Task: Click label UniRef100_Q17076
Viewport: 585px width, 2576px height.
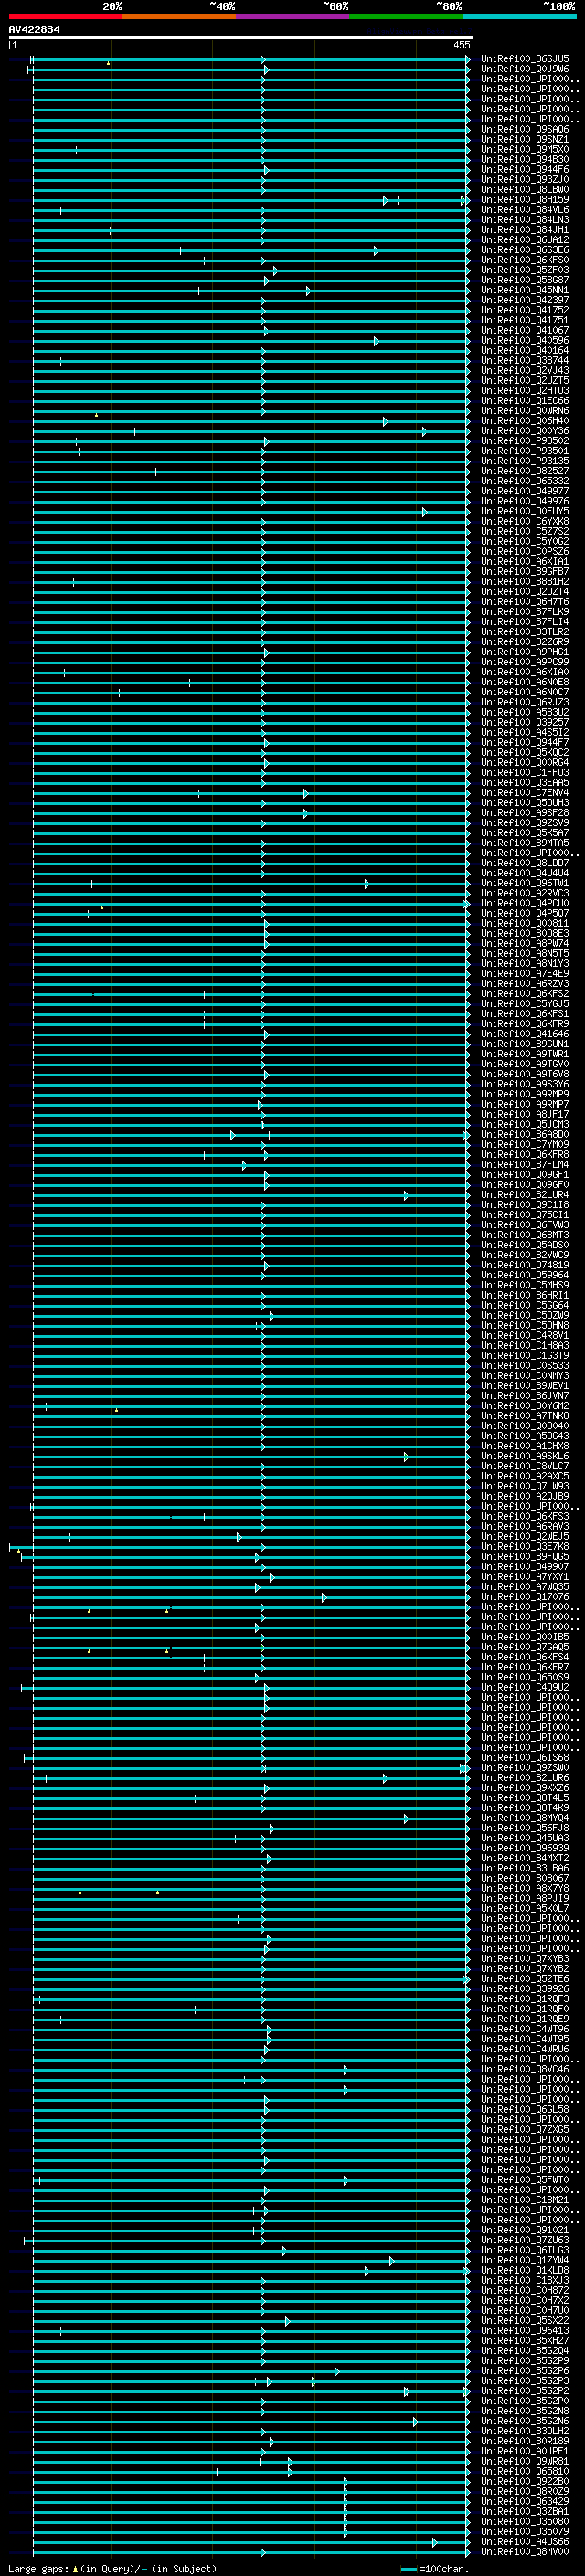Action: [525, 1598]
